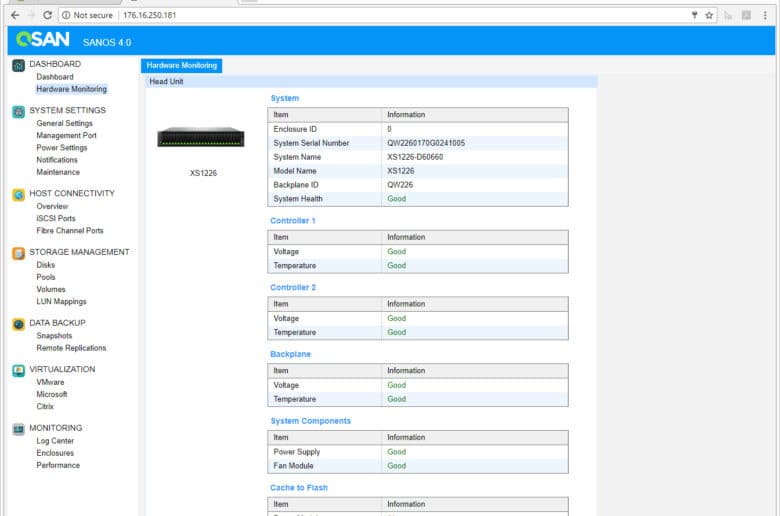Open Microsoft virtualization page
The height and width of the screenshot is (516, 780).
point(52,395)
